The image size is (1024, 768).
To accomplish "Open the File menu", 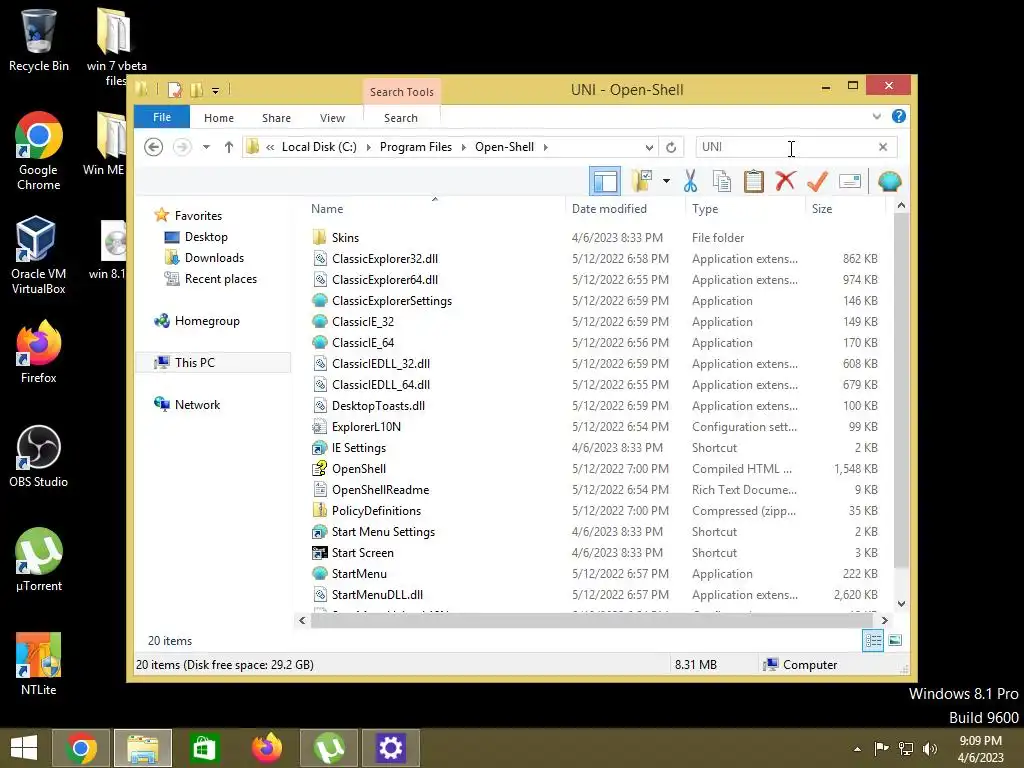I will [162, 118].
